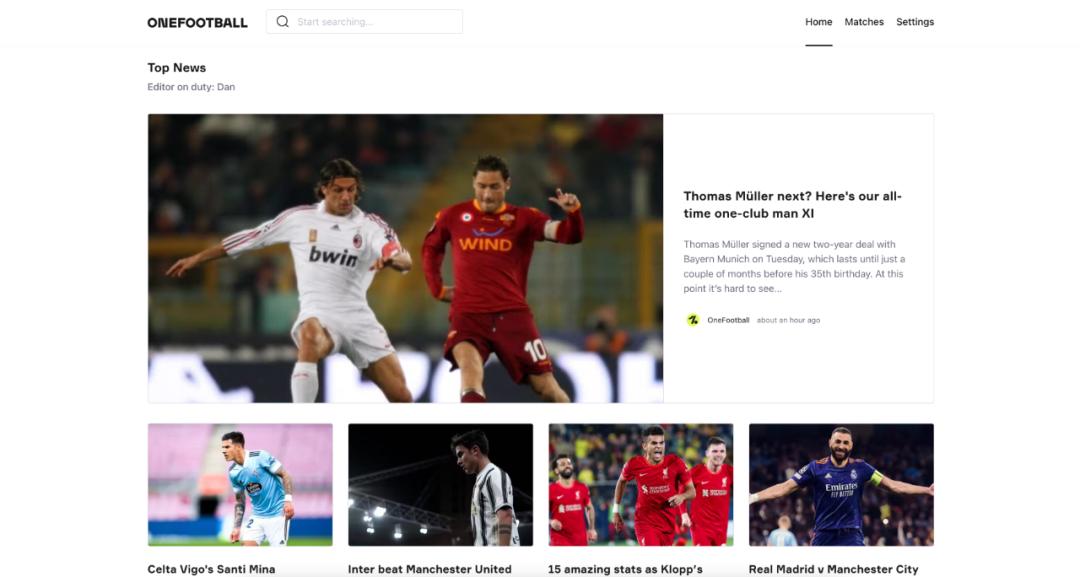Image resolution: width=1080 pixels, height=577 pixels.
Task: Click the 'about an hour ago' timestamp
Action: 788,320
